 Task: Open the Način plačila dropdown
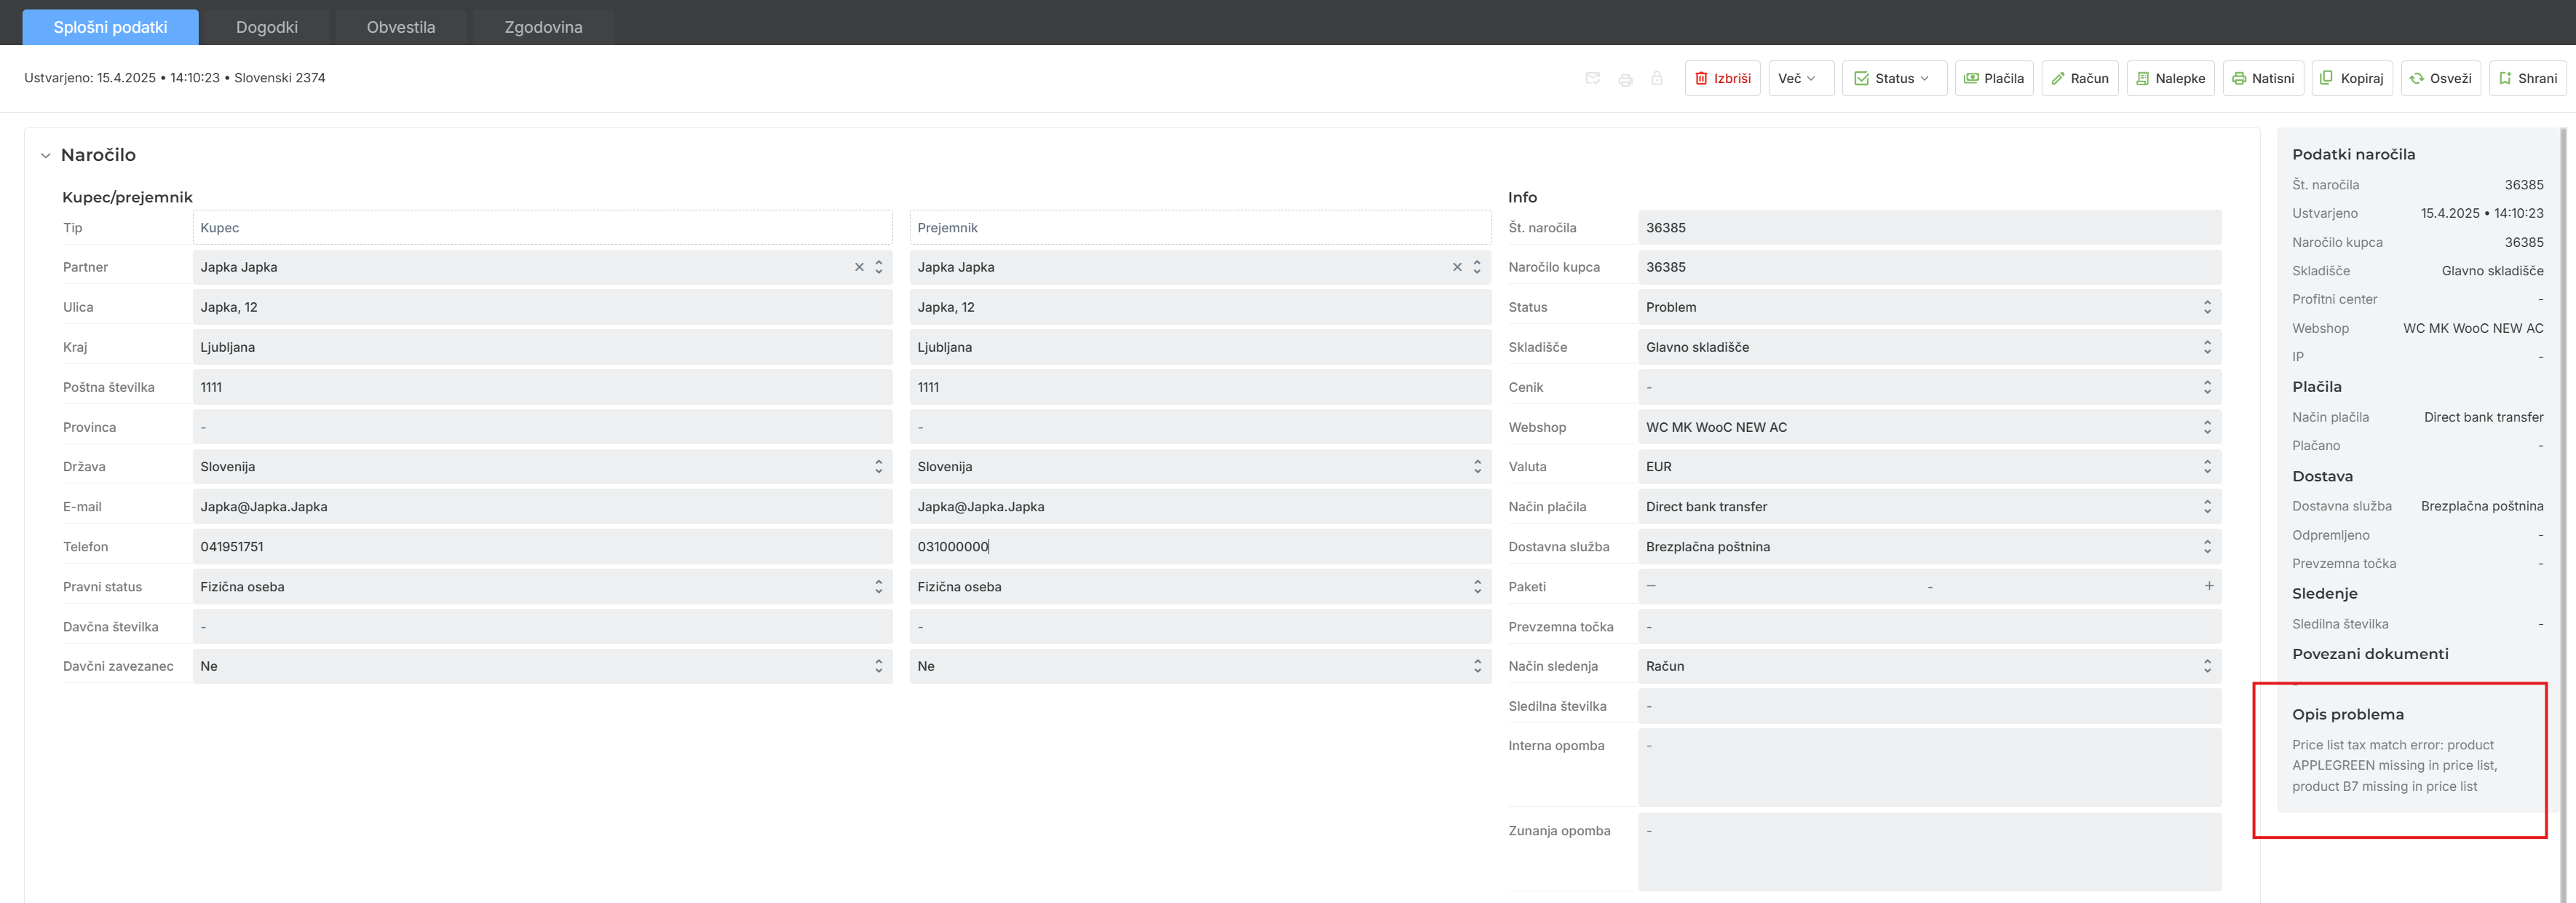point(1929,507)
